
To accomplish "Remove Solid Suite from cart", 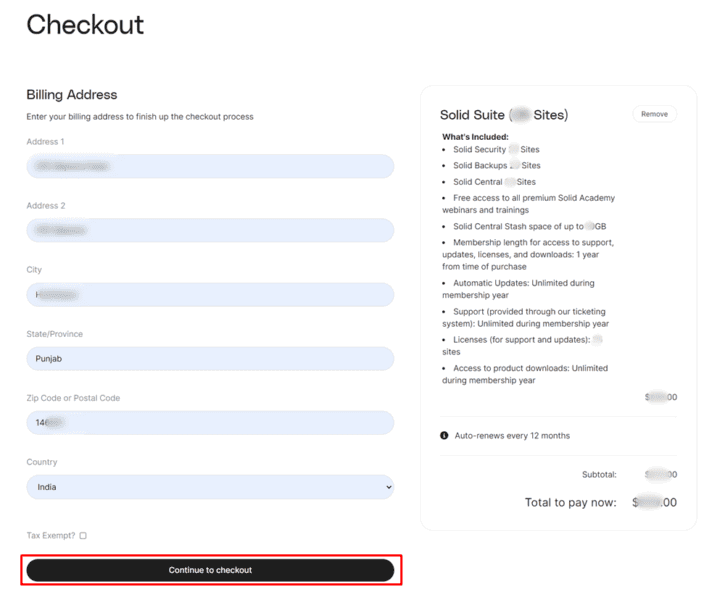I will 654,114.
